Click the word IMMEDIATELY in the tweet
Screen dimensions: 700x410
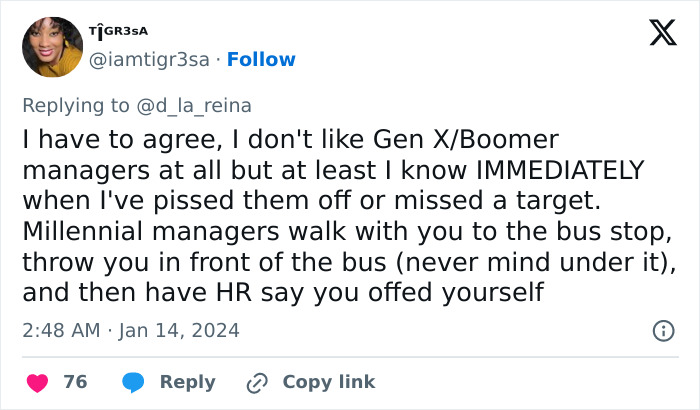(x=535, y=169)
